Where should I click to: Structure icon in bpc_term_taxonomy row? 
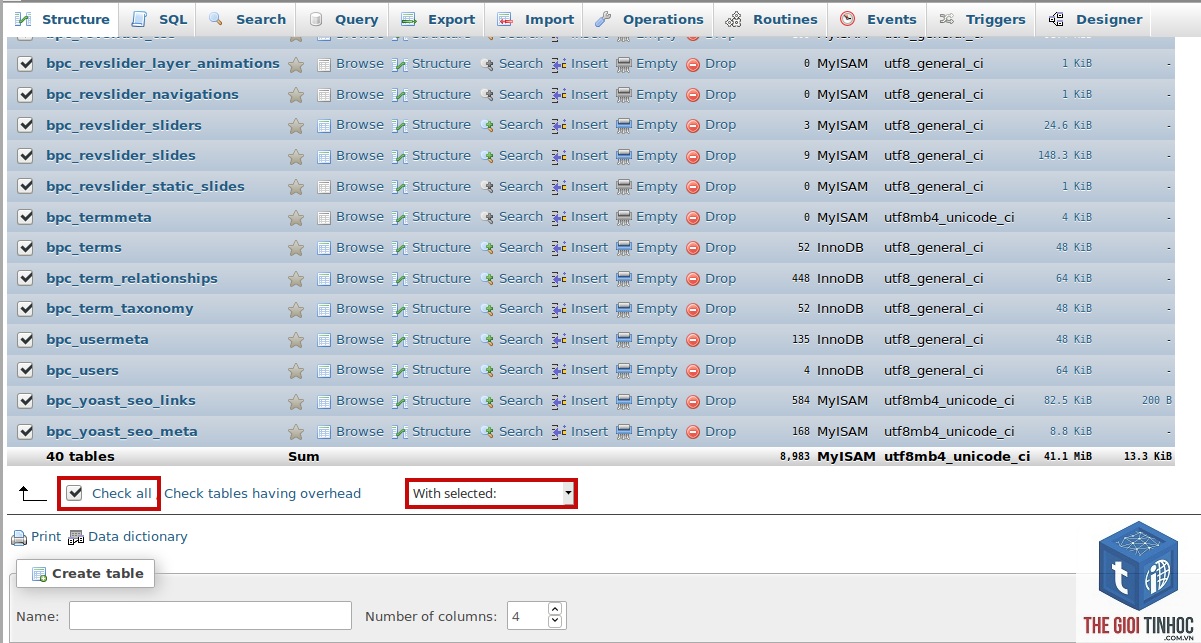[400, 309]
